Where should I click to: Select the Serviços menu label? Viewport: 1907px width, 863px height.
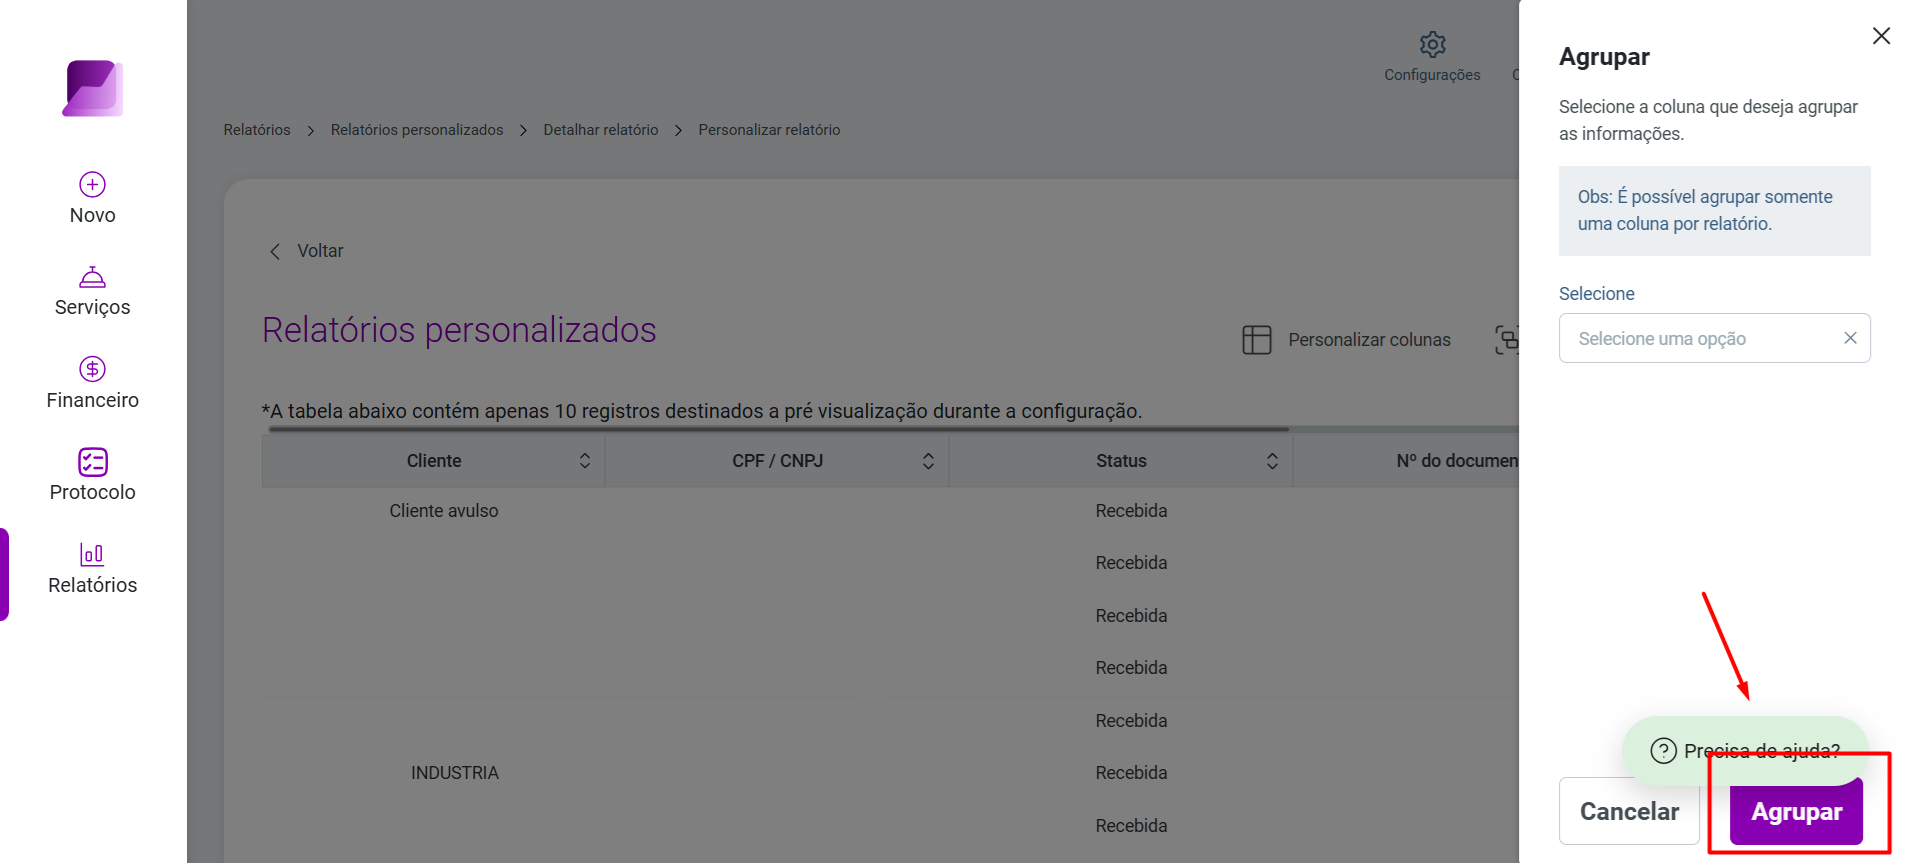(x=93, y=307)
